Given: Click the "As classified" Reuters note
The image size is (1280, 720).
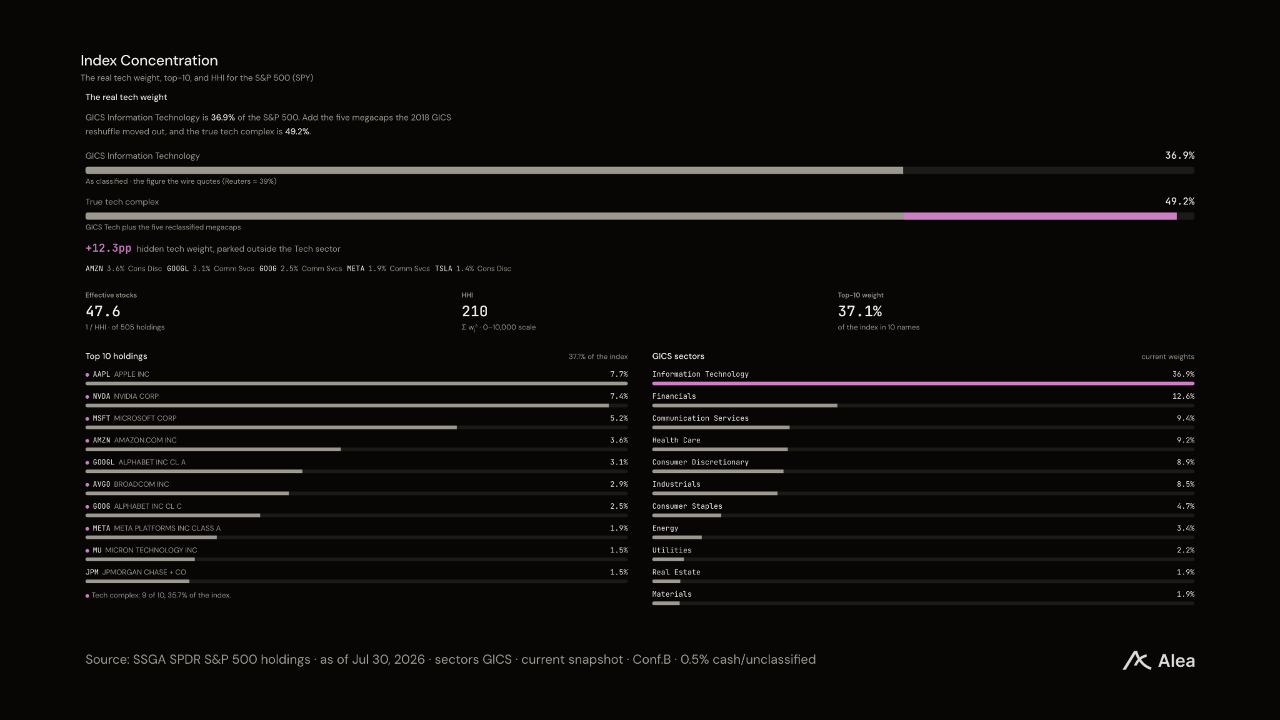Looking at the screenshot, I should (181, 181).
